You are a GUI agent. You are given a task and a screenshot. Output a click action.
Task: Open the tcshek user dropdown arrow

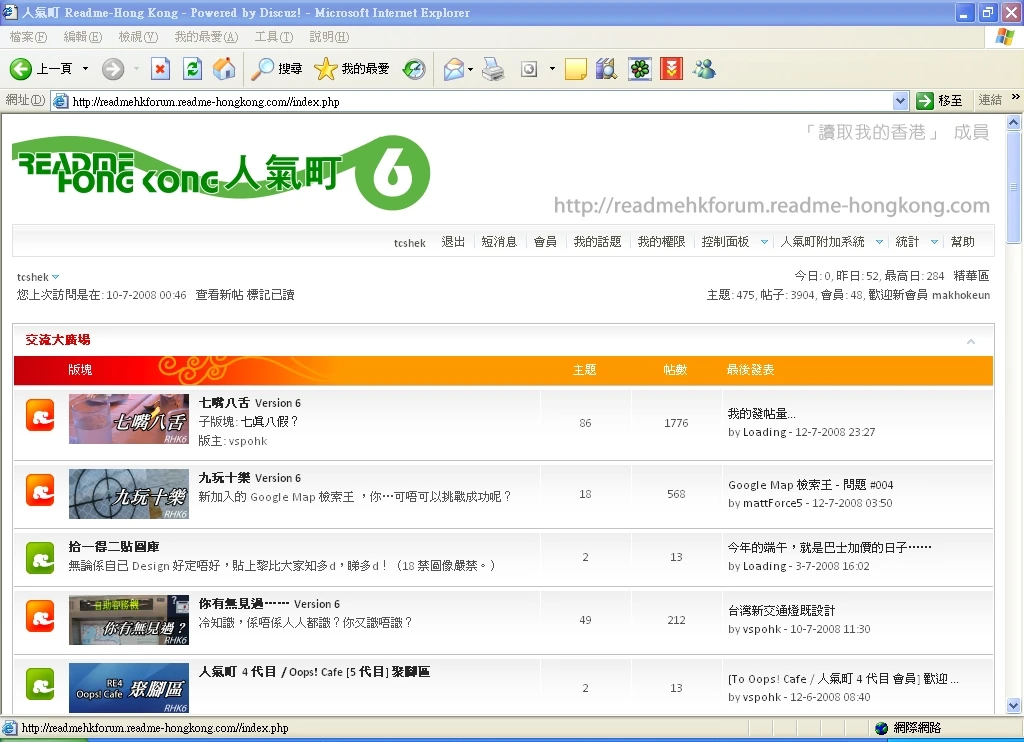click(x=56, y=277)
